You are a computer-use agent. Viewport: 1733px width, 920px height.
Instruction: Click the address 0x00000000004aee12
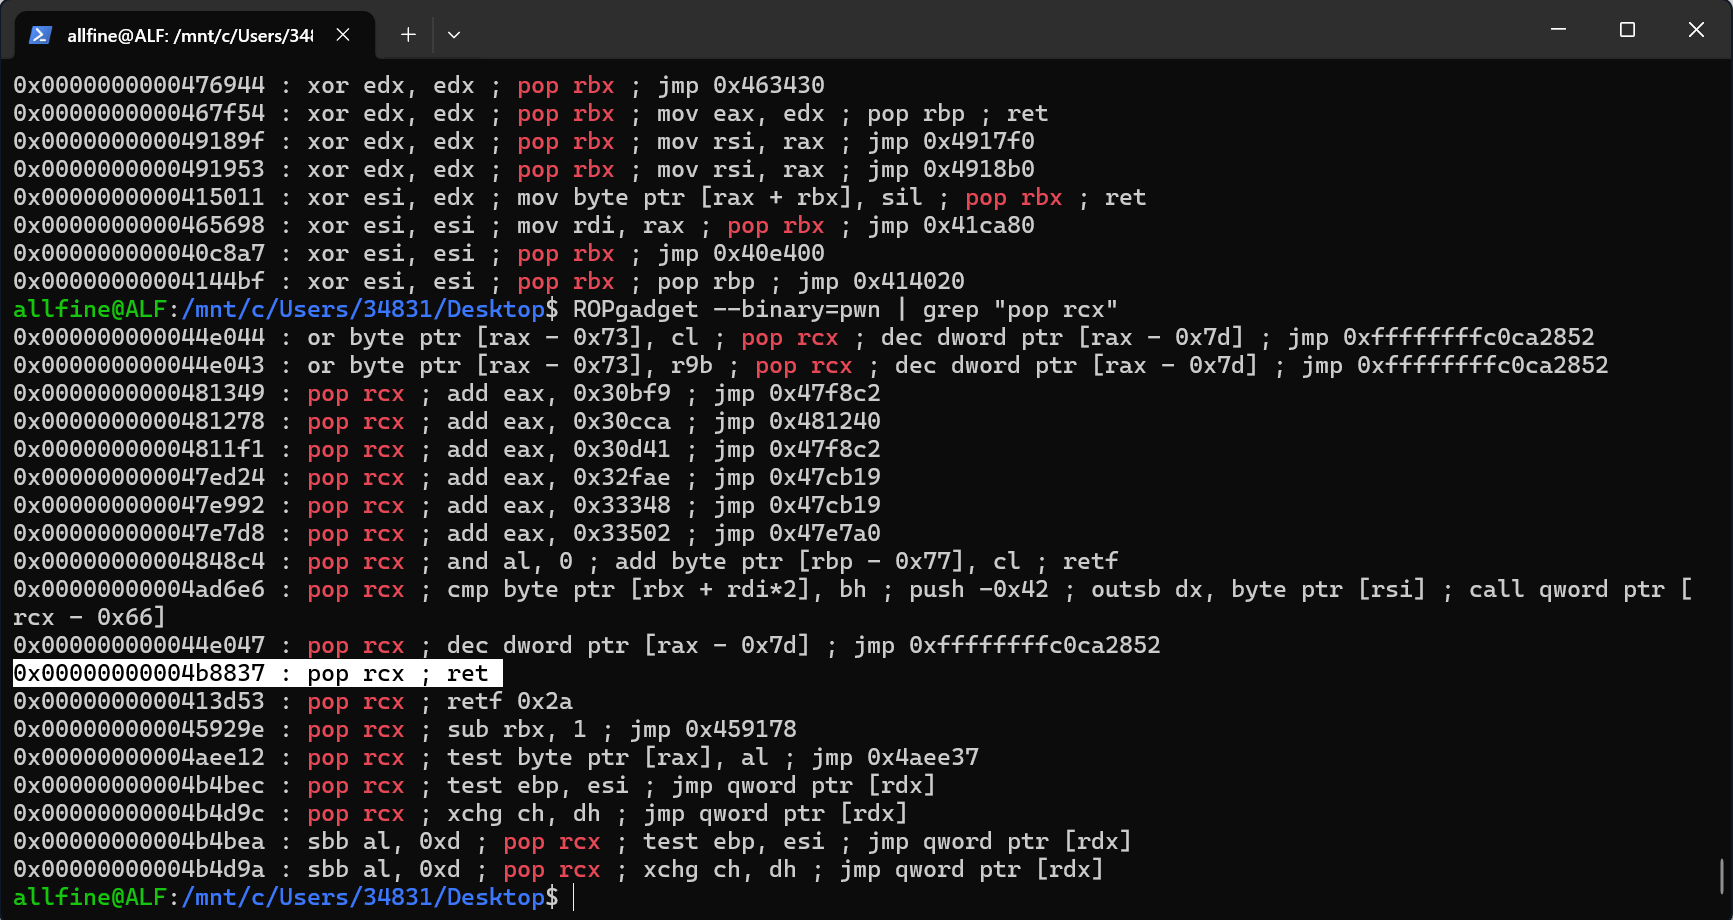pos(139,757)
